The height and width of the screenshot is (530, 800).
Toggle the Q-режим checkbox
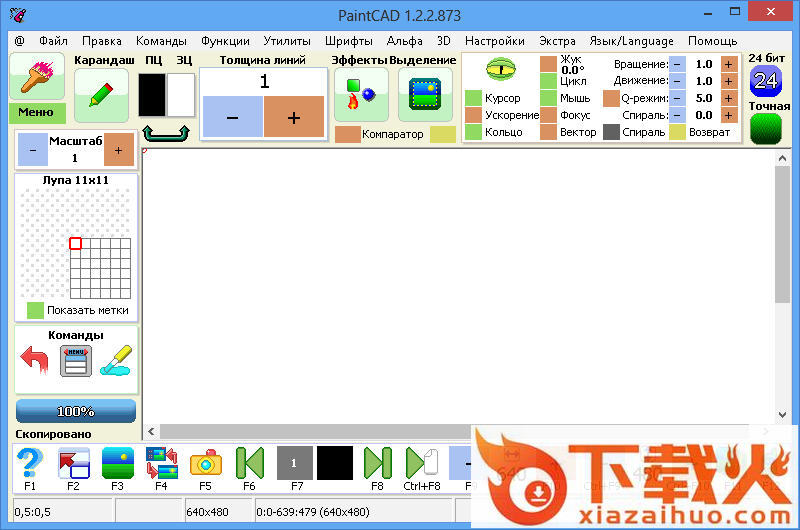point(611,98)
